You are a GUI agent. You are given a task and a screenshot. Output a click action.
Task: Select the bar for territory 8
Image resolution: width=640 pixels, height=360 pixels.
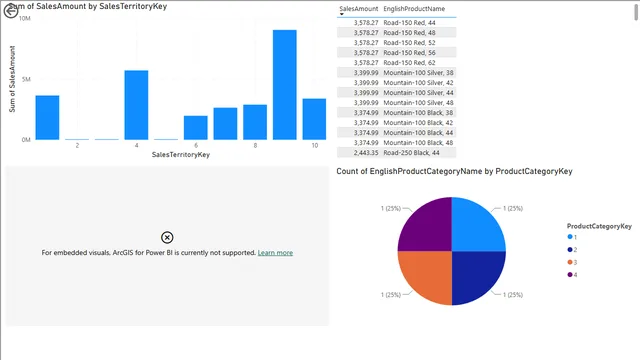coord(255,122)
